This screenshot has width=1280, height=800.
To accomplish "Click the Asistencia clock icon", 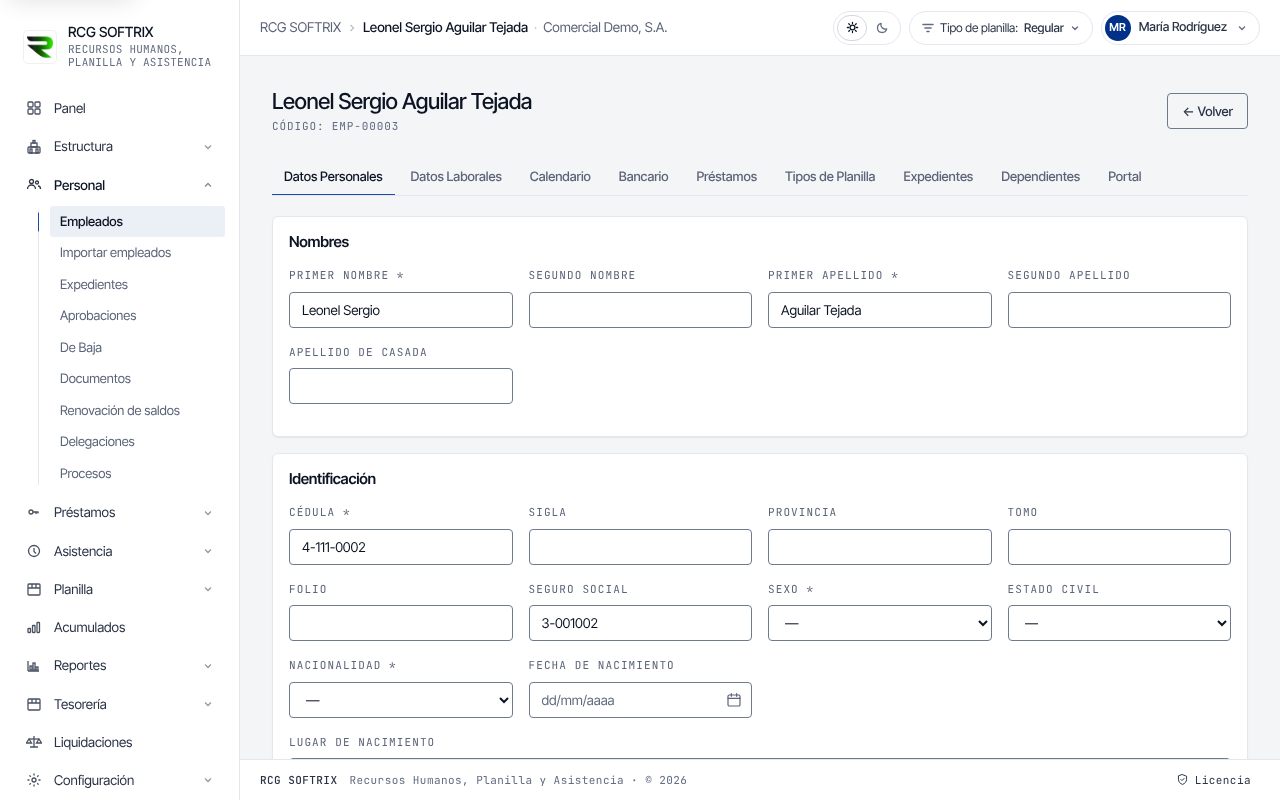I will (x=34, y=551).
